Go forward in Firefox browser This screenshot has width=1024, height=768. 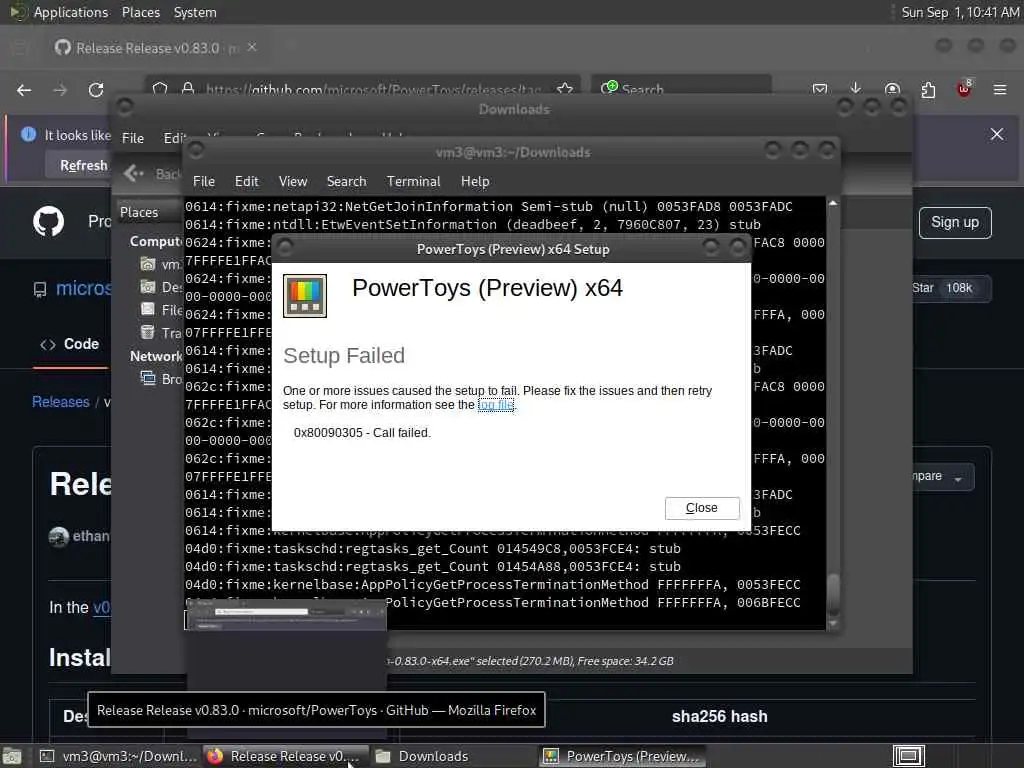[x=60, y=90]
